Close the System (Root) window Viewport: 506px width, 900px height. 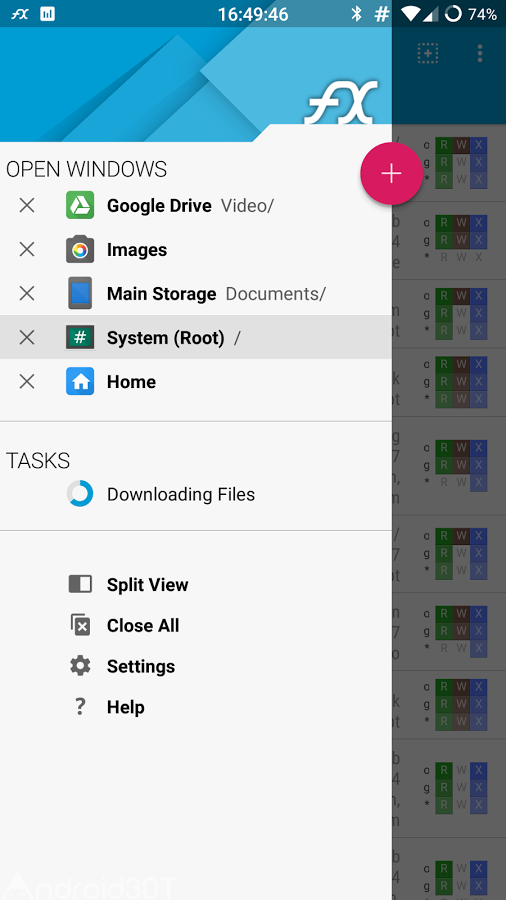(x=27, y=338)
